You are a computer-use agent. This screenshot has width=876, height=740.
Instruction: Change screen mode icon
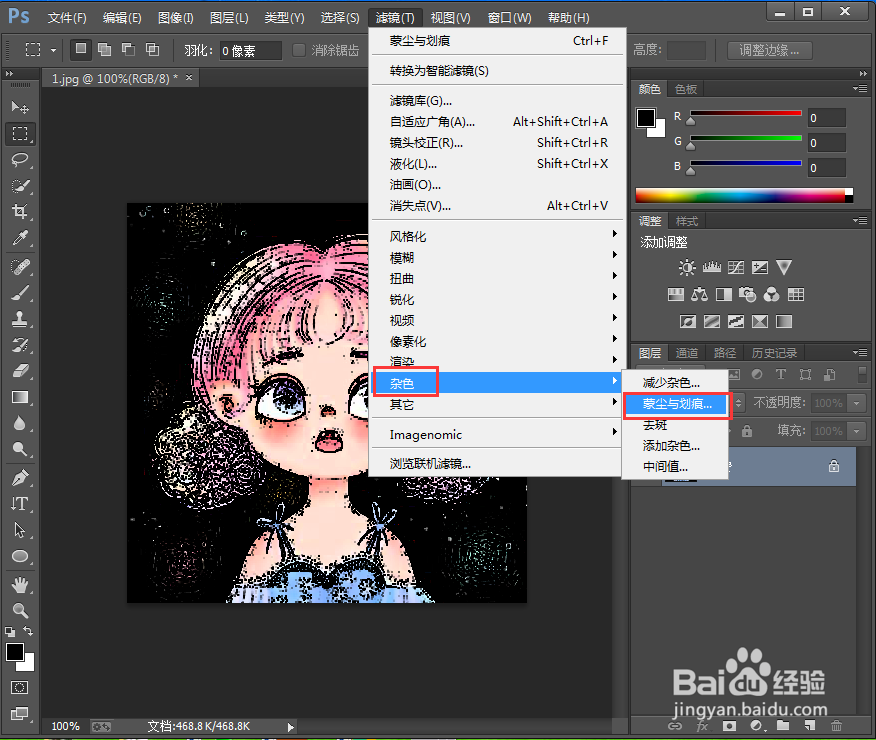[20, 713]
